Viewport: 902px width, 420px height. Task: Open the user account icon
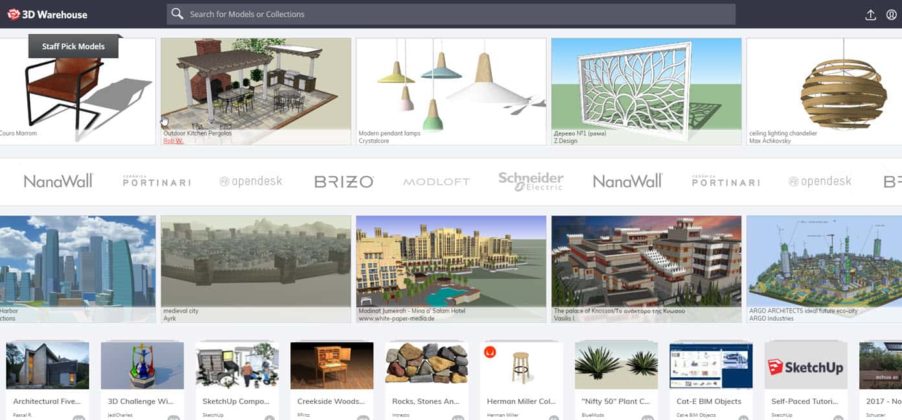point(891,15)
